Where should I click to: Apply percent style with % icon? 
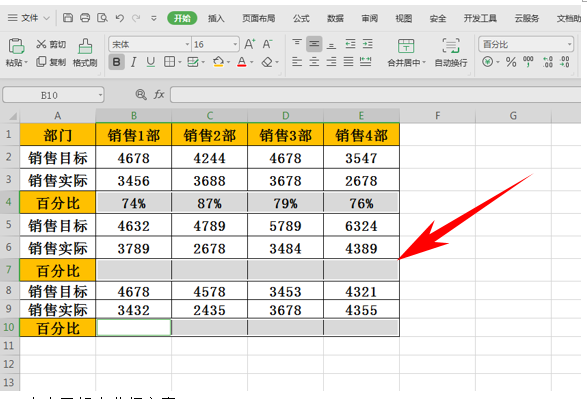(511, 62)
